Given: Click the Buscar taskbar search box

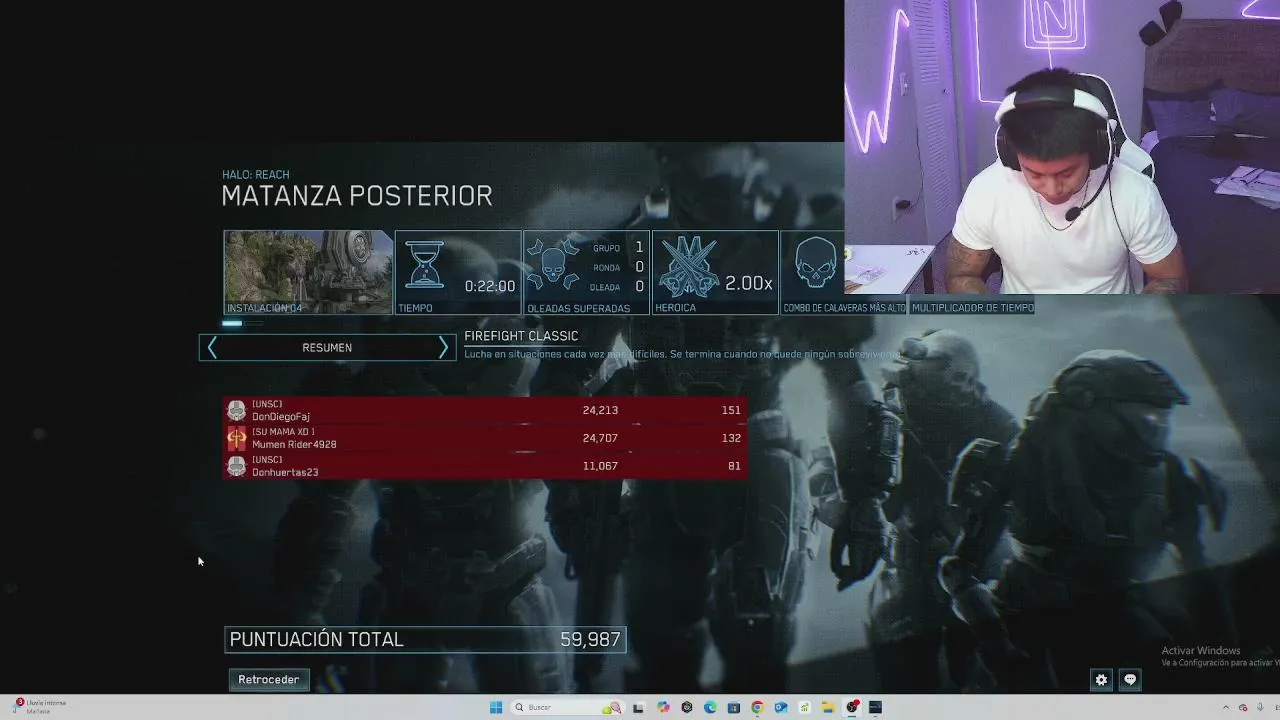Looking at the screenshot, I should [x=566, y=707].
